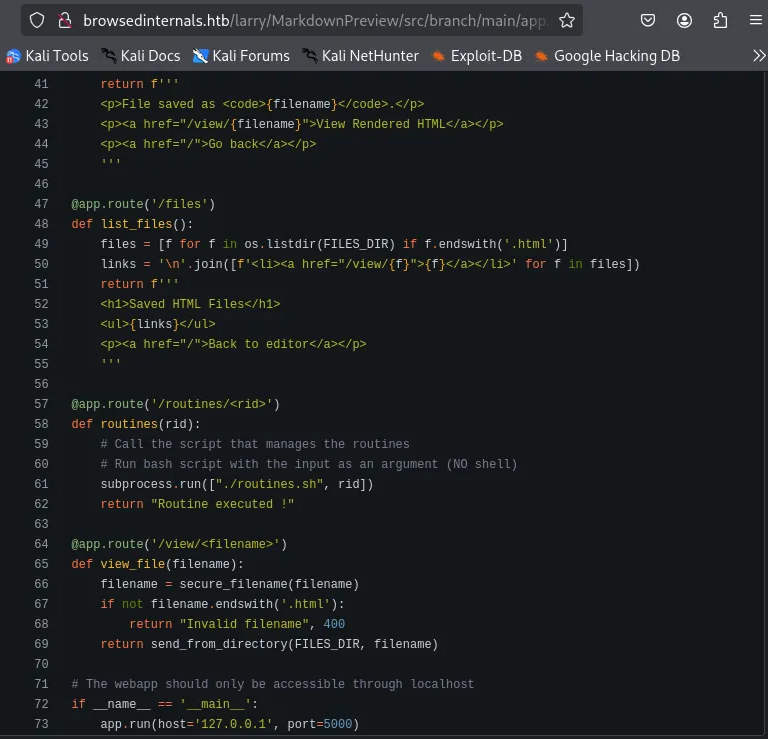Open the Firefox hamburger application menu
Viewport: 768px width, 739px height.
click(755, 20)
